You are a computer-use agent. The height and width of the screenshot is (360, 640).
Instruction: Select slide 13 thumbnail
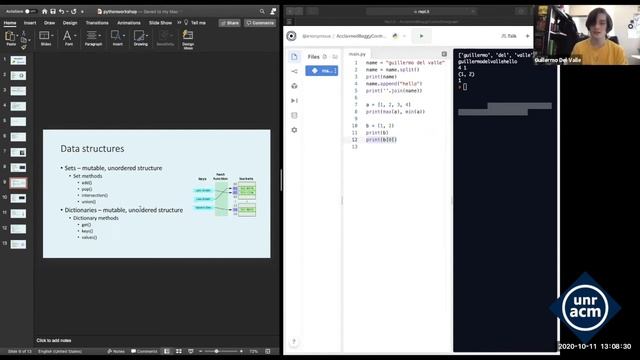tap(18, 244)
